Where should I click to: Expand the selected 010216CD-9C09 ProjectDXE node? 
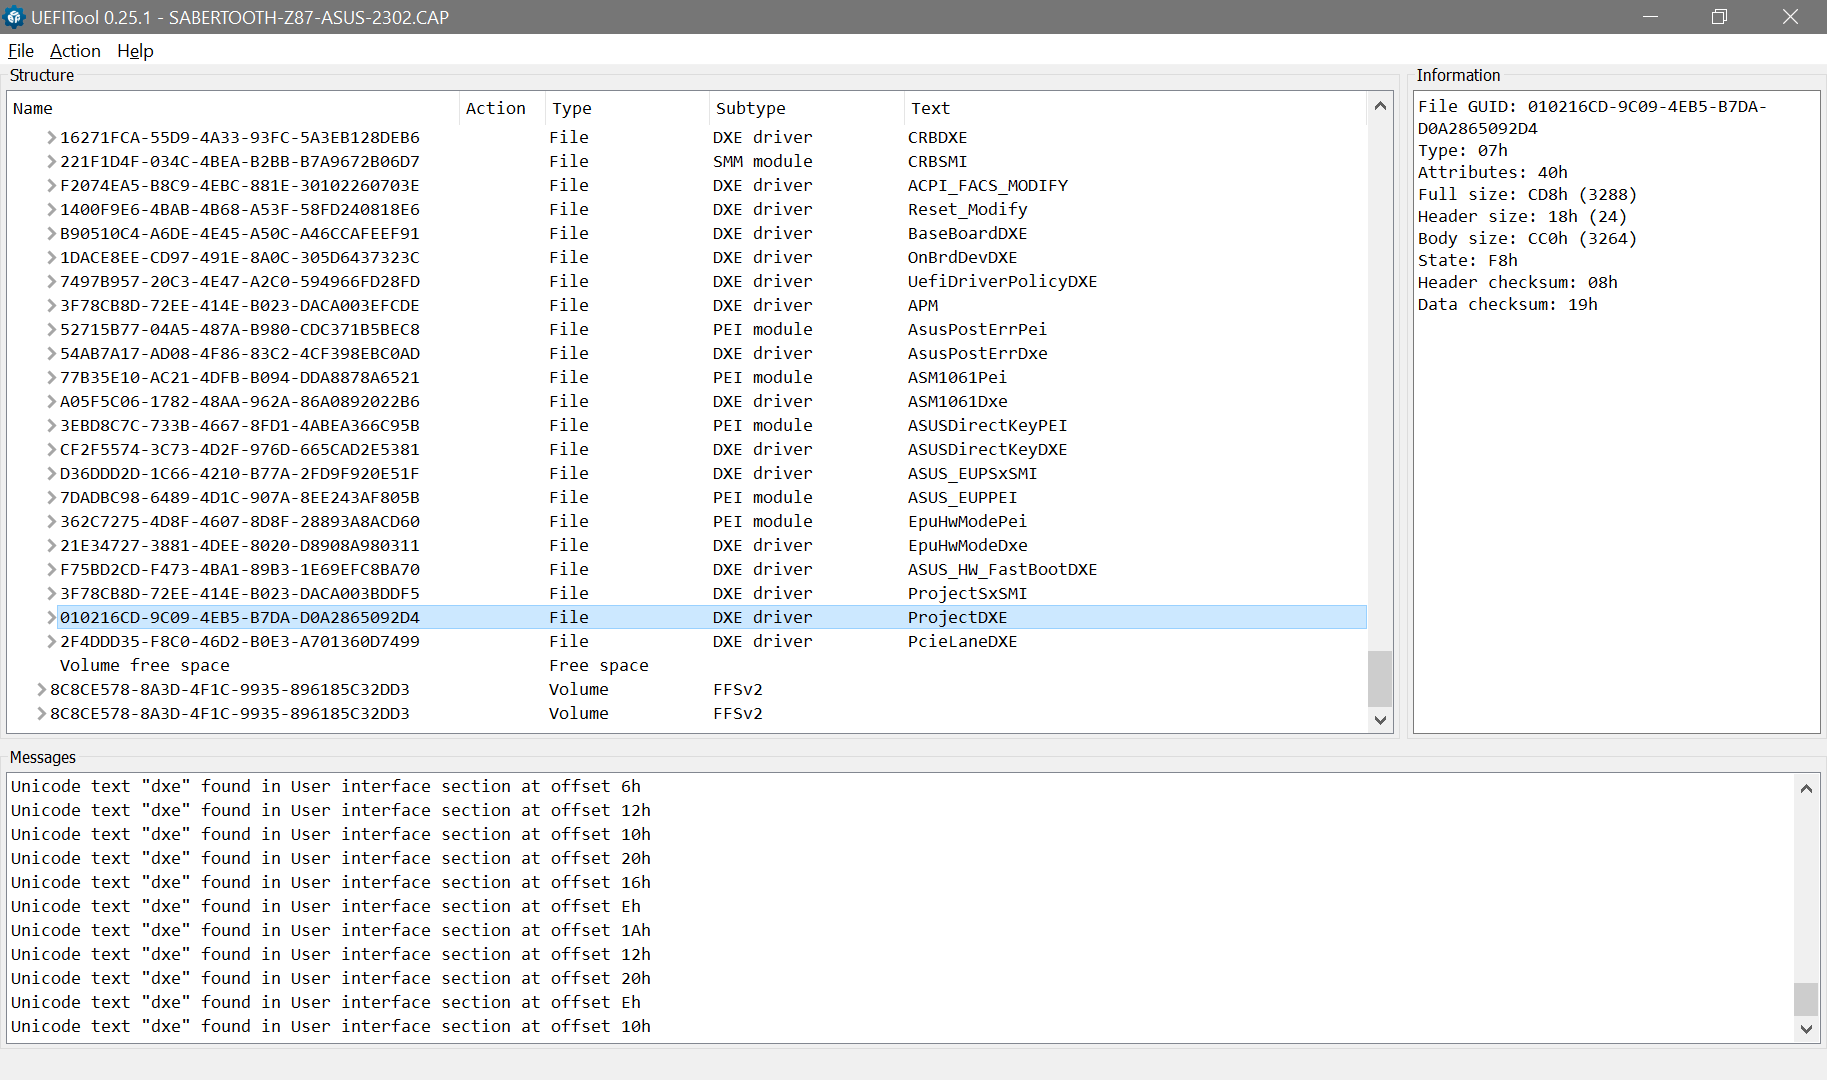[51, 617]
